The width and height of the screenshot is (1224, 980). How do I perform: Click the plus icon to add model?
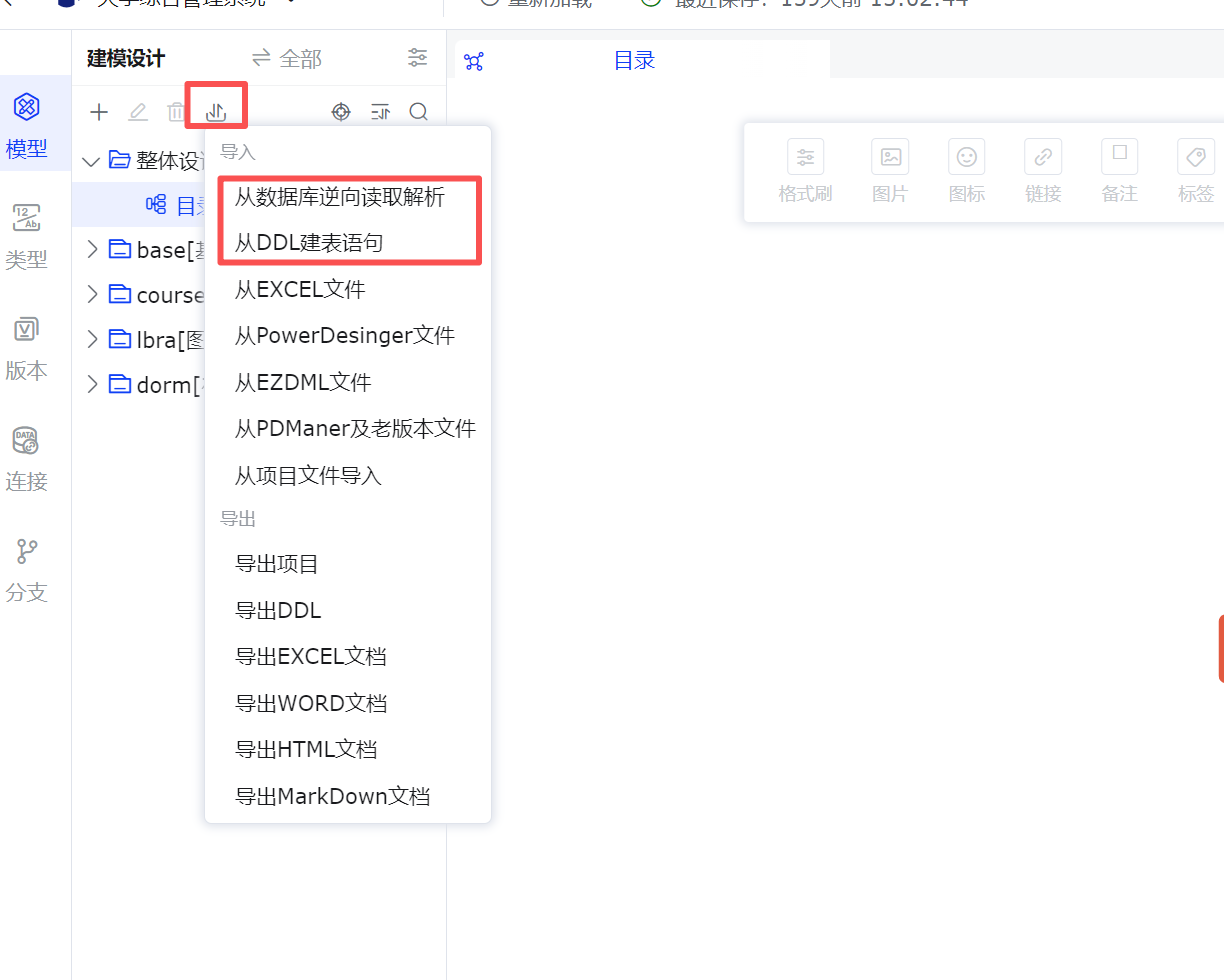tap(99, 112)
